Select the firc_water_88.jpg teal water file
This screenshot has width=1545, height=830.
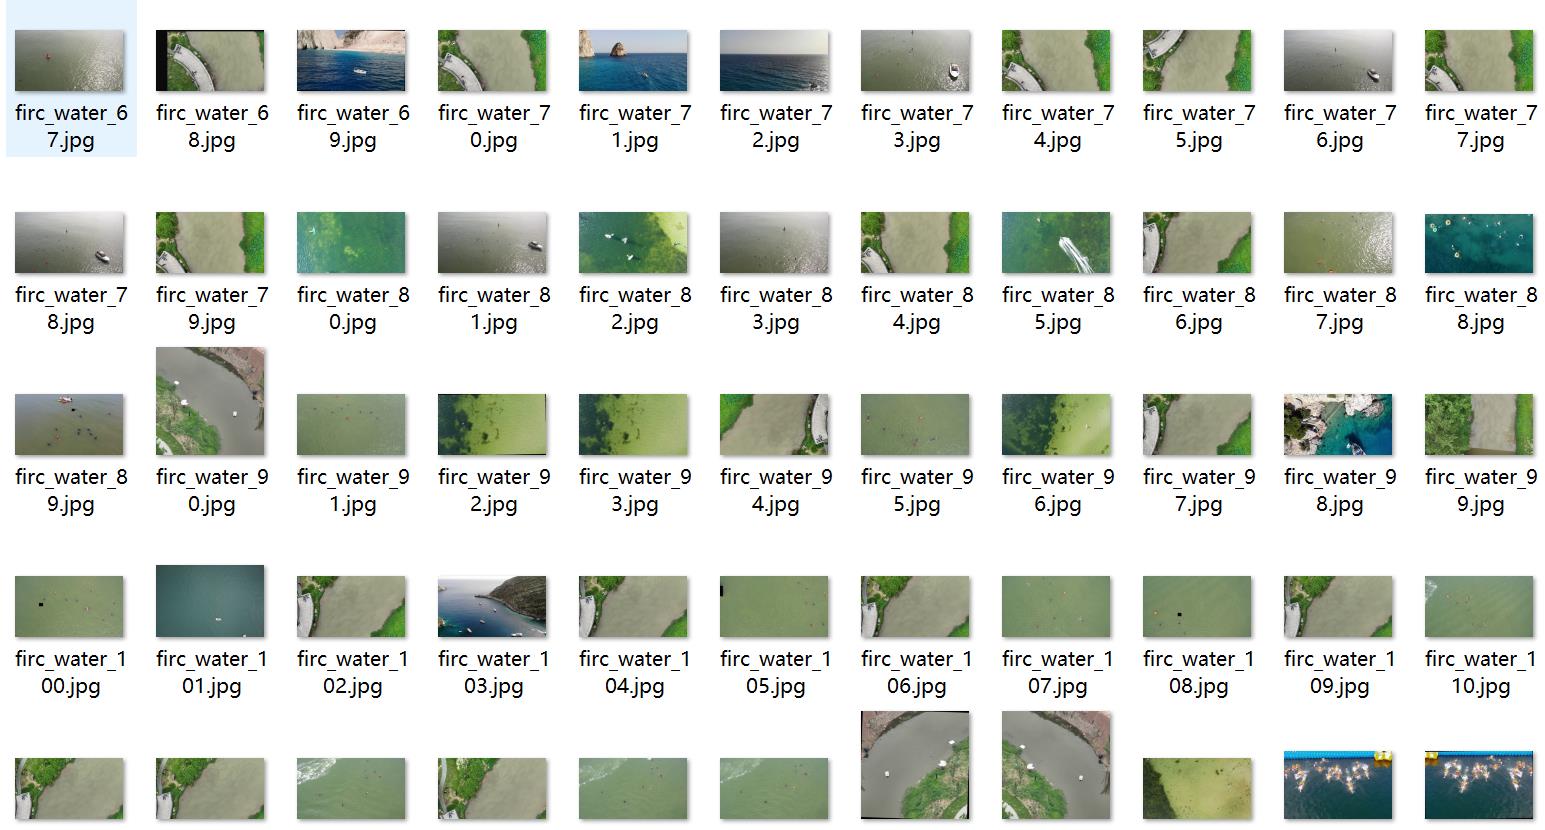(x=1479, y=243)
